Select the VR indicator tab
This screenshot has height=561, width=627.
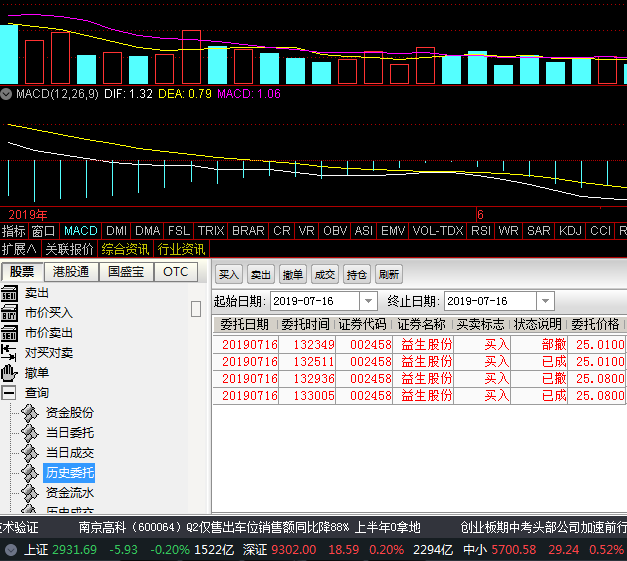coord(307,231)
